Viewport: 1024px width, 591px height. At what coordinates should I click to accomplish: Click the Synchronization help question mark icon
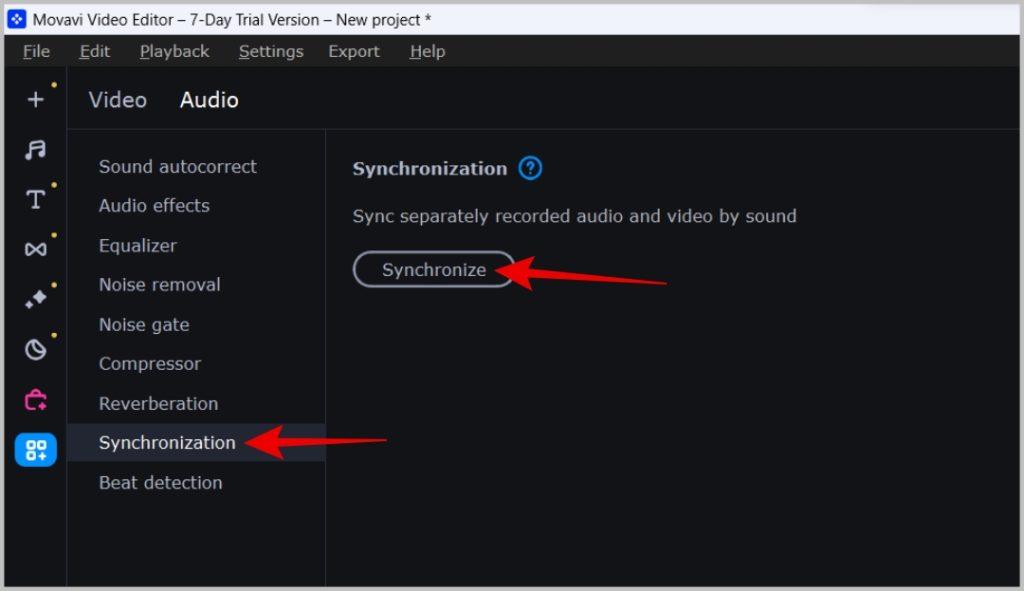click(530, 168)
